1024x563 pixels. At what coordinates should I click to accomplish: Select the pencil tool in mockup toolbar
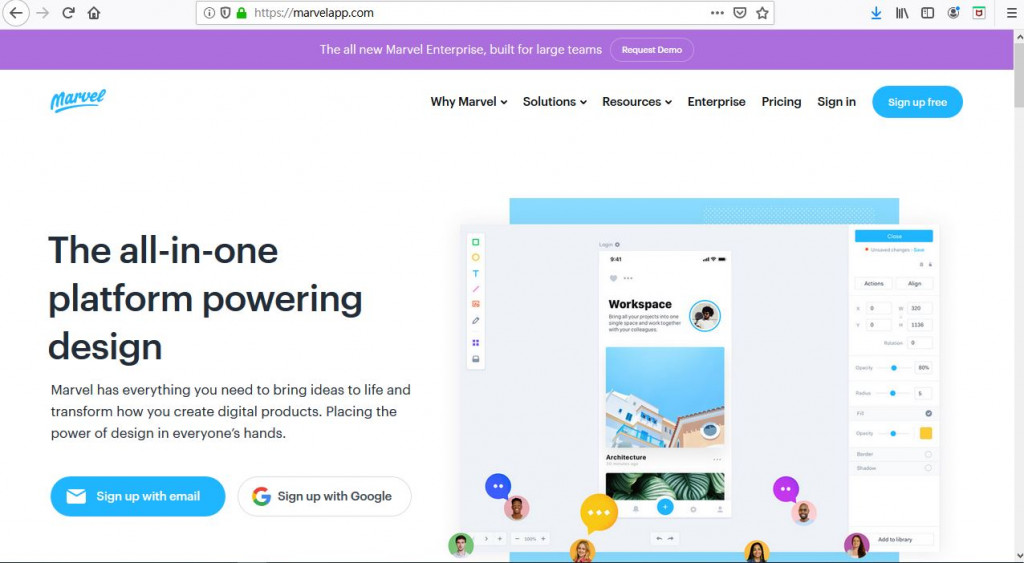coord(475,321)
